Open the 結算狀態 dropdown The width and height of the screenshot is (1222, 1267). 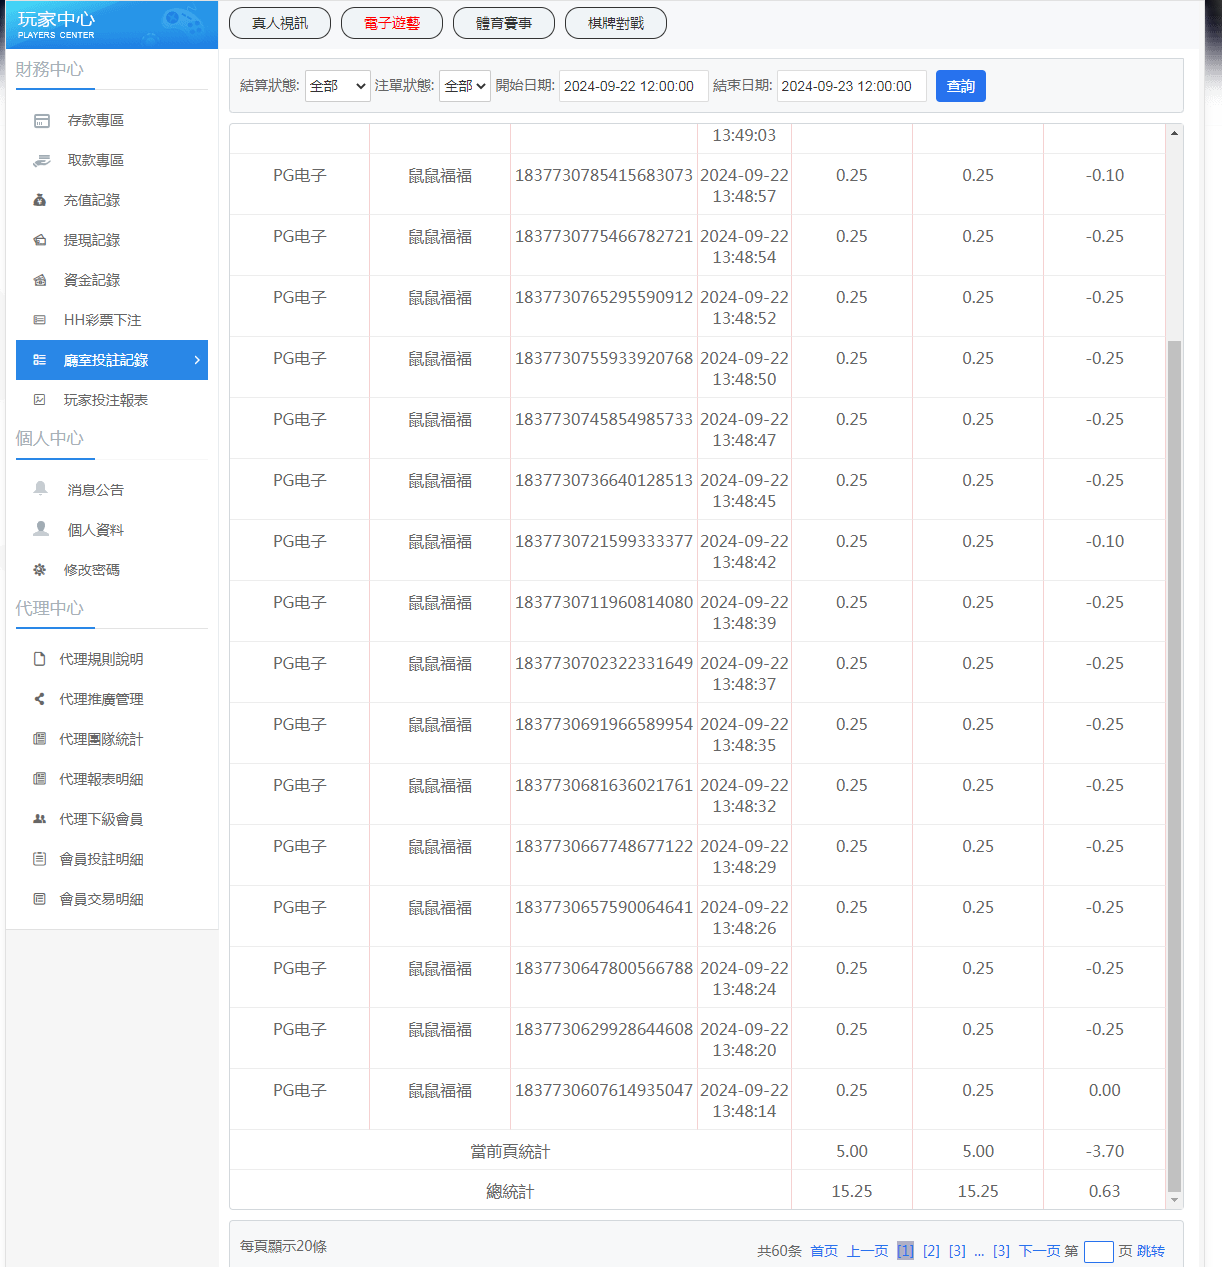(x=337, y=86)
